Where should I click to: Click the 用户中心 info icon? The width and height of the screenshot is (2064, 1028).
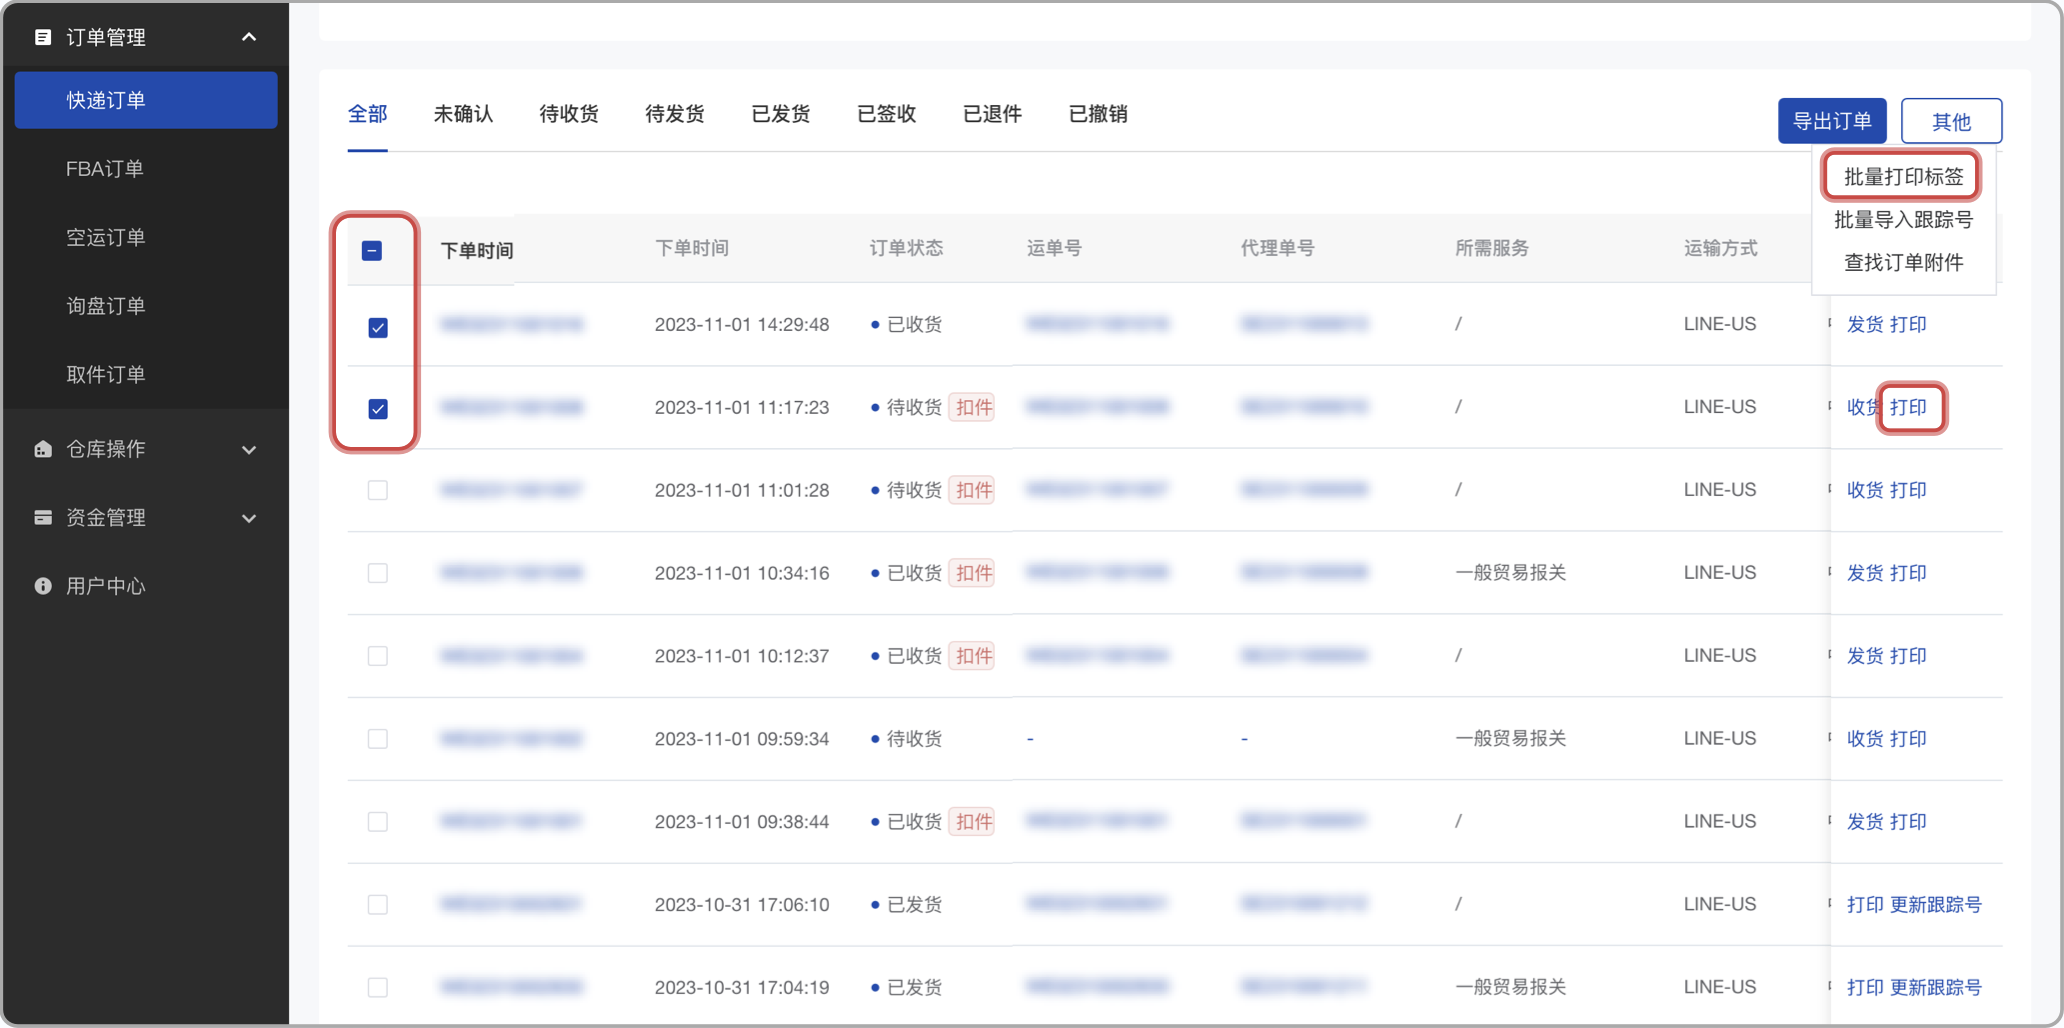43,586
